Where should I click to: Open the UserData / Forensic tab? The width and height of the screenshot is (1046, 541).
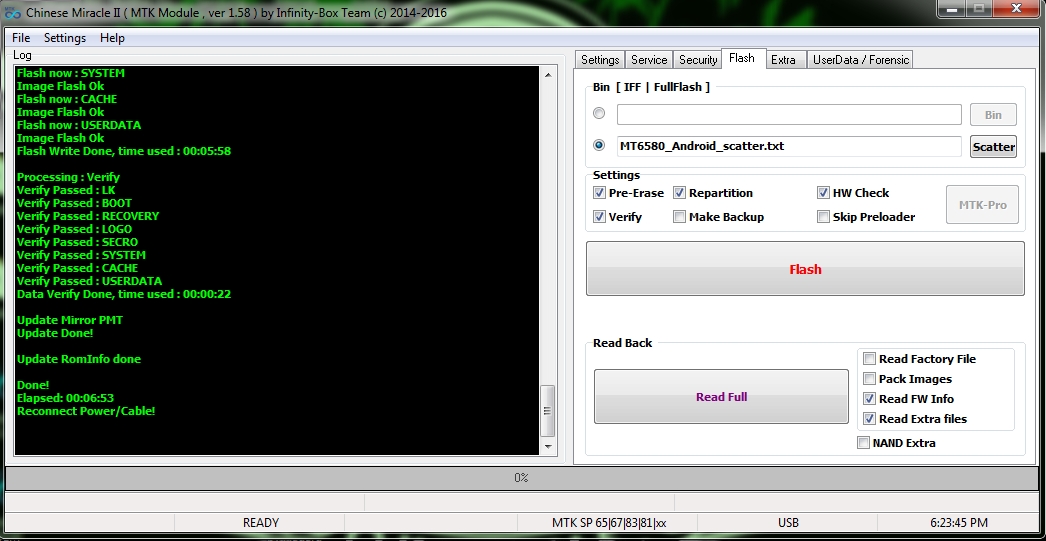click(x=861, y=59)
